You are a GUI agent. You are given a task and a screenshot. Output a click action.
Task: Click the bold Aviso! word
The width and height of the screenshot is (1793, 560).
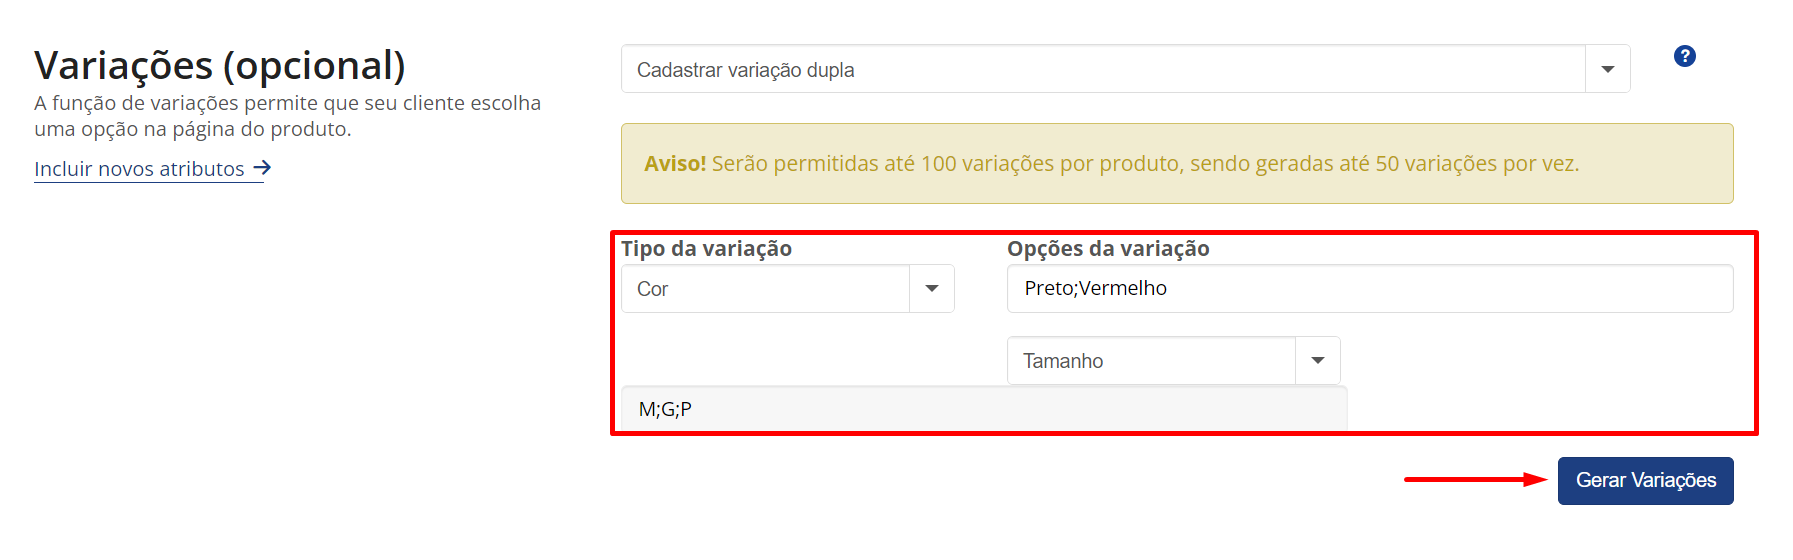click(x=675, y=163)
